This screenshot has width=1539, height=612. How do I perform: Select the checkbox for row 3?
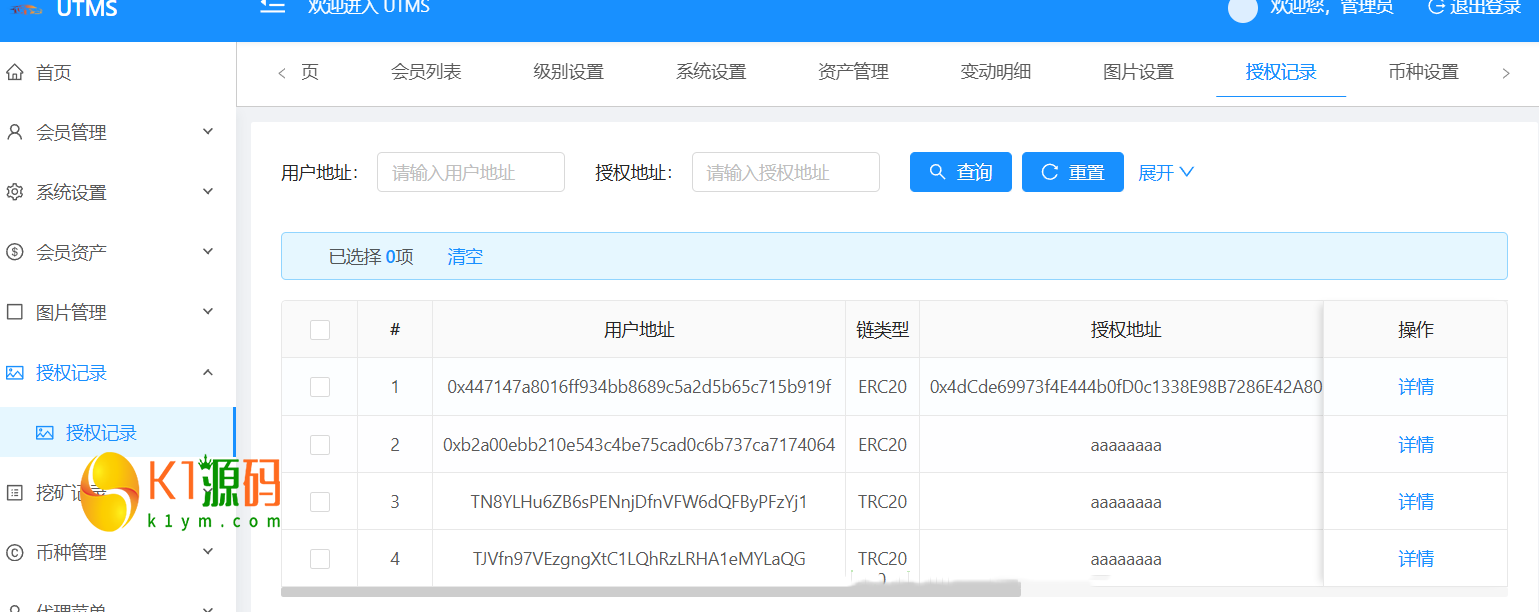pyautogui.click(x=320, y=502)
